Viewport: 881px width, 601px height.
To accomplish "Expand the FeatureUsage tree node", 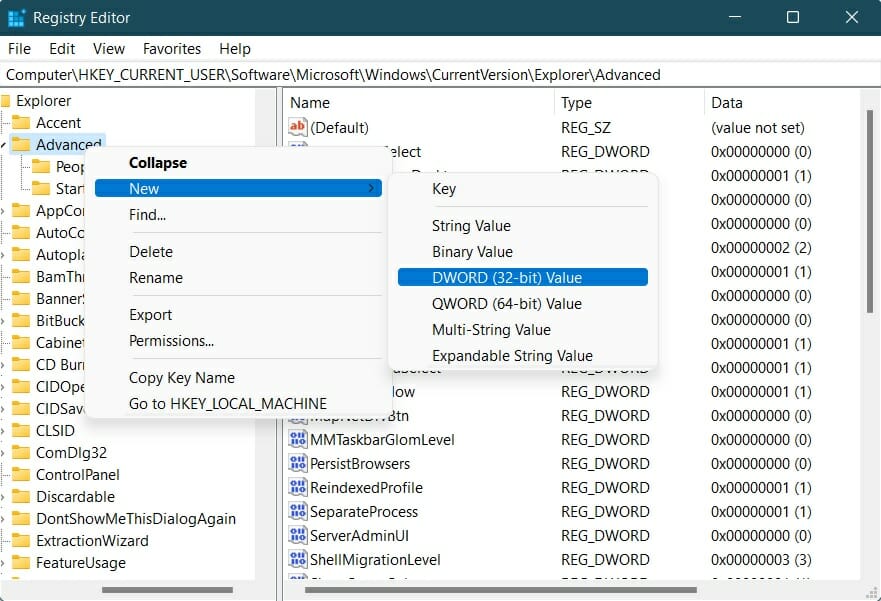I will 3,563.
